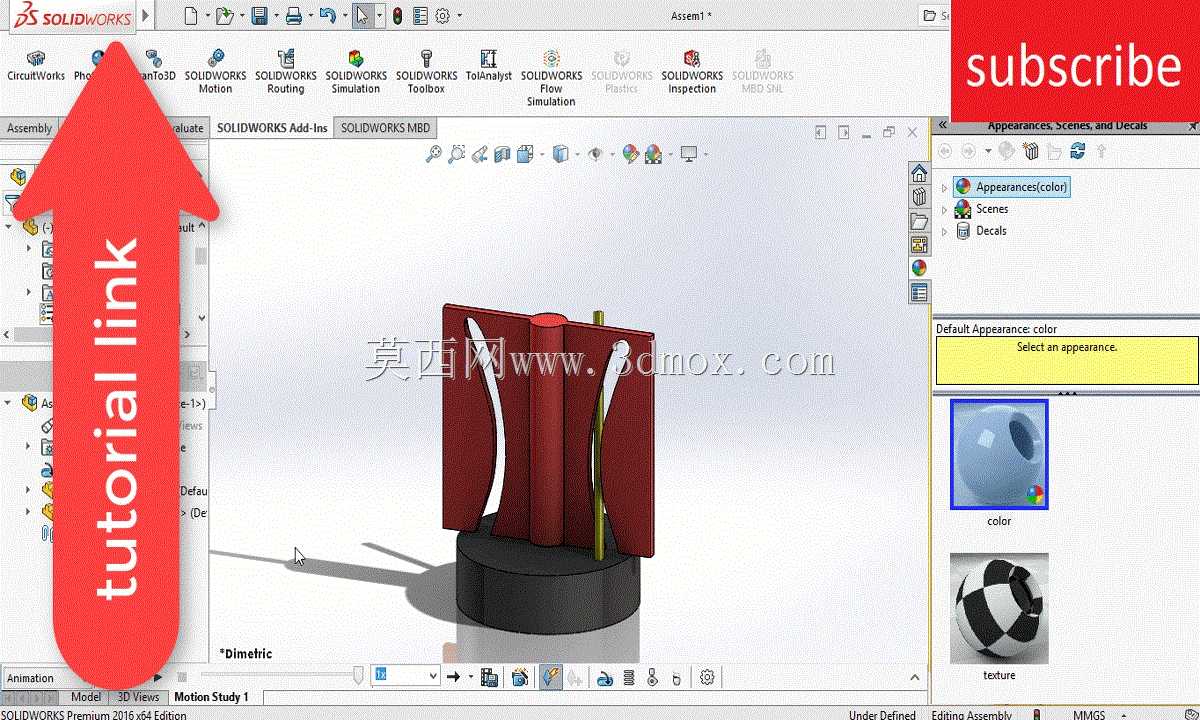Open the playback speed 1x dropdown

(433, 676)
